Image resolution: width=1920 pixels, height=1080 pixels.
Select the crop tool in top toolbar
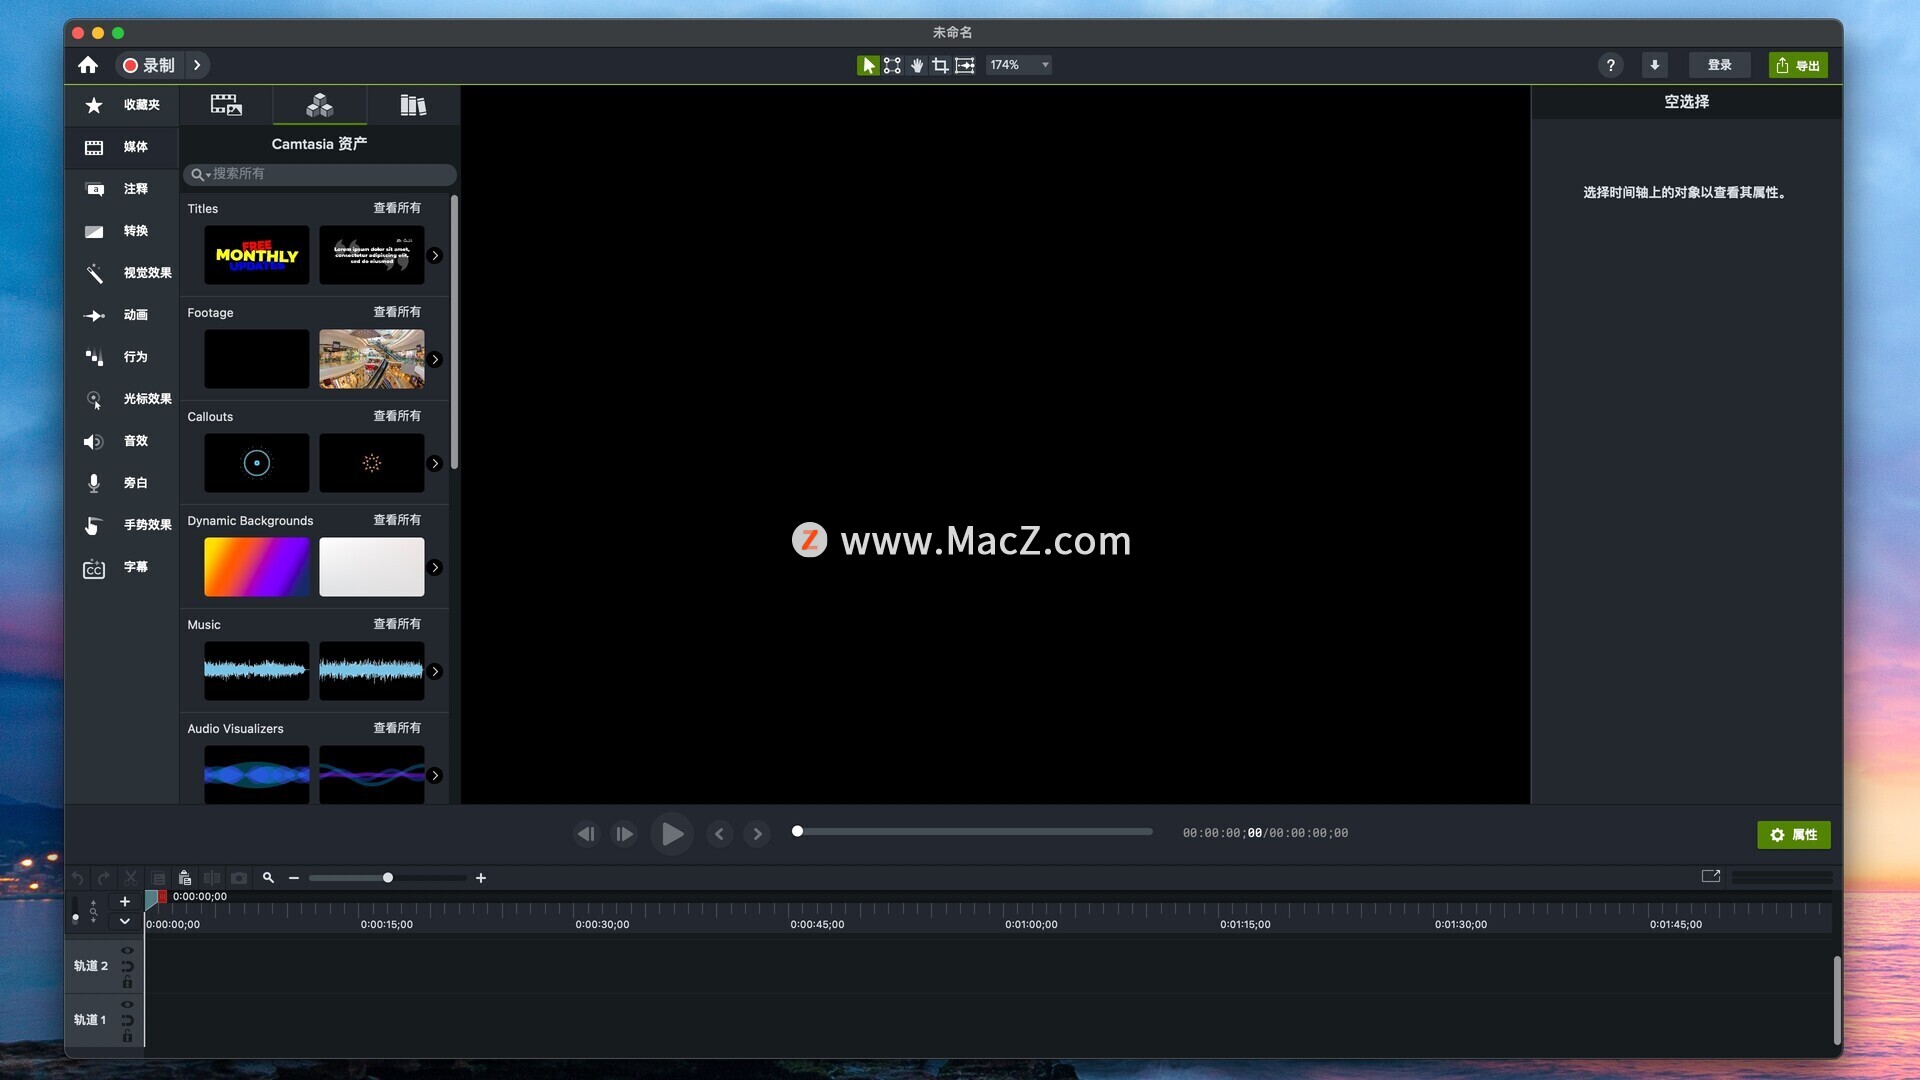(940, 65)
